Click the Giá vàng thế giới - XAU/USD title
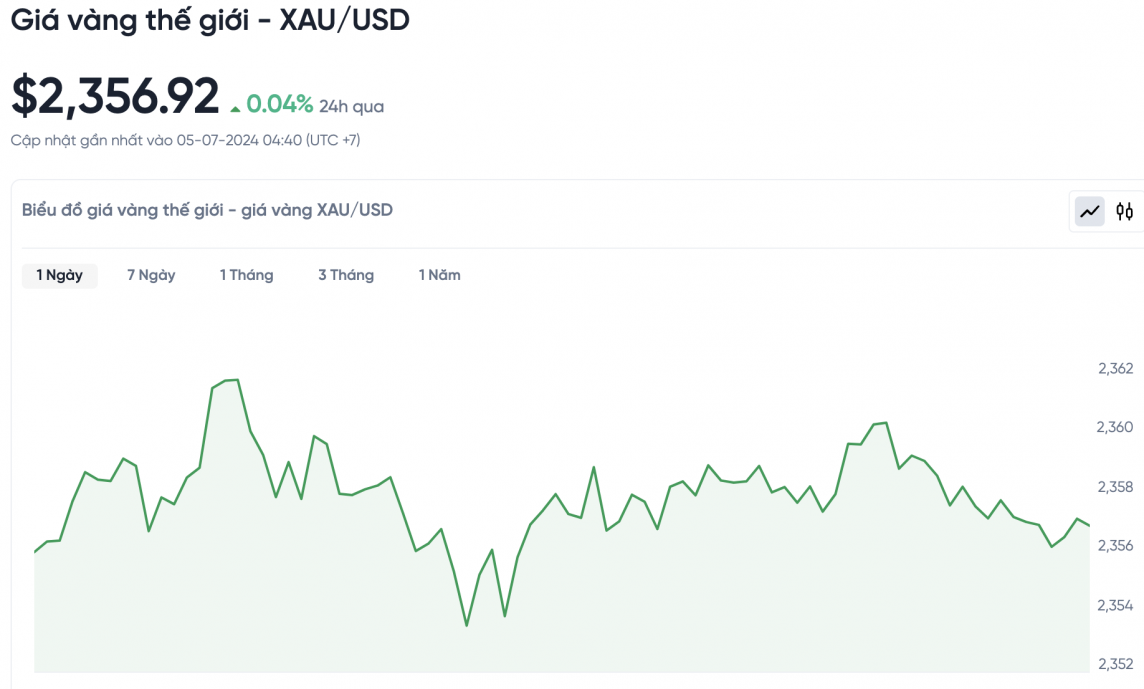Image resolution: width=1144 pixels, height=689 pixels. click(210, 20)
